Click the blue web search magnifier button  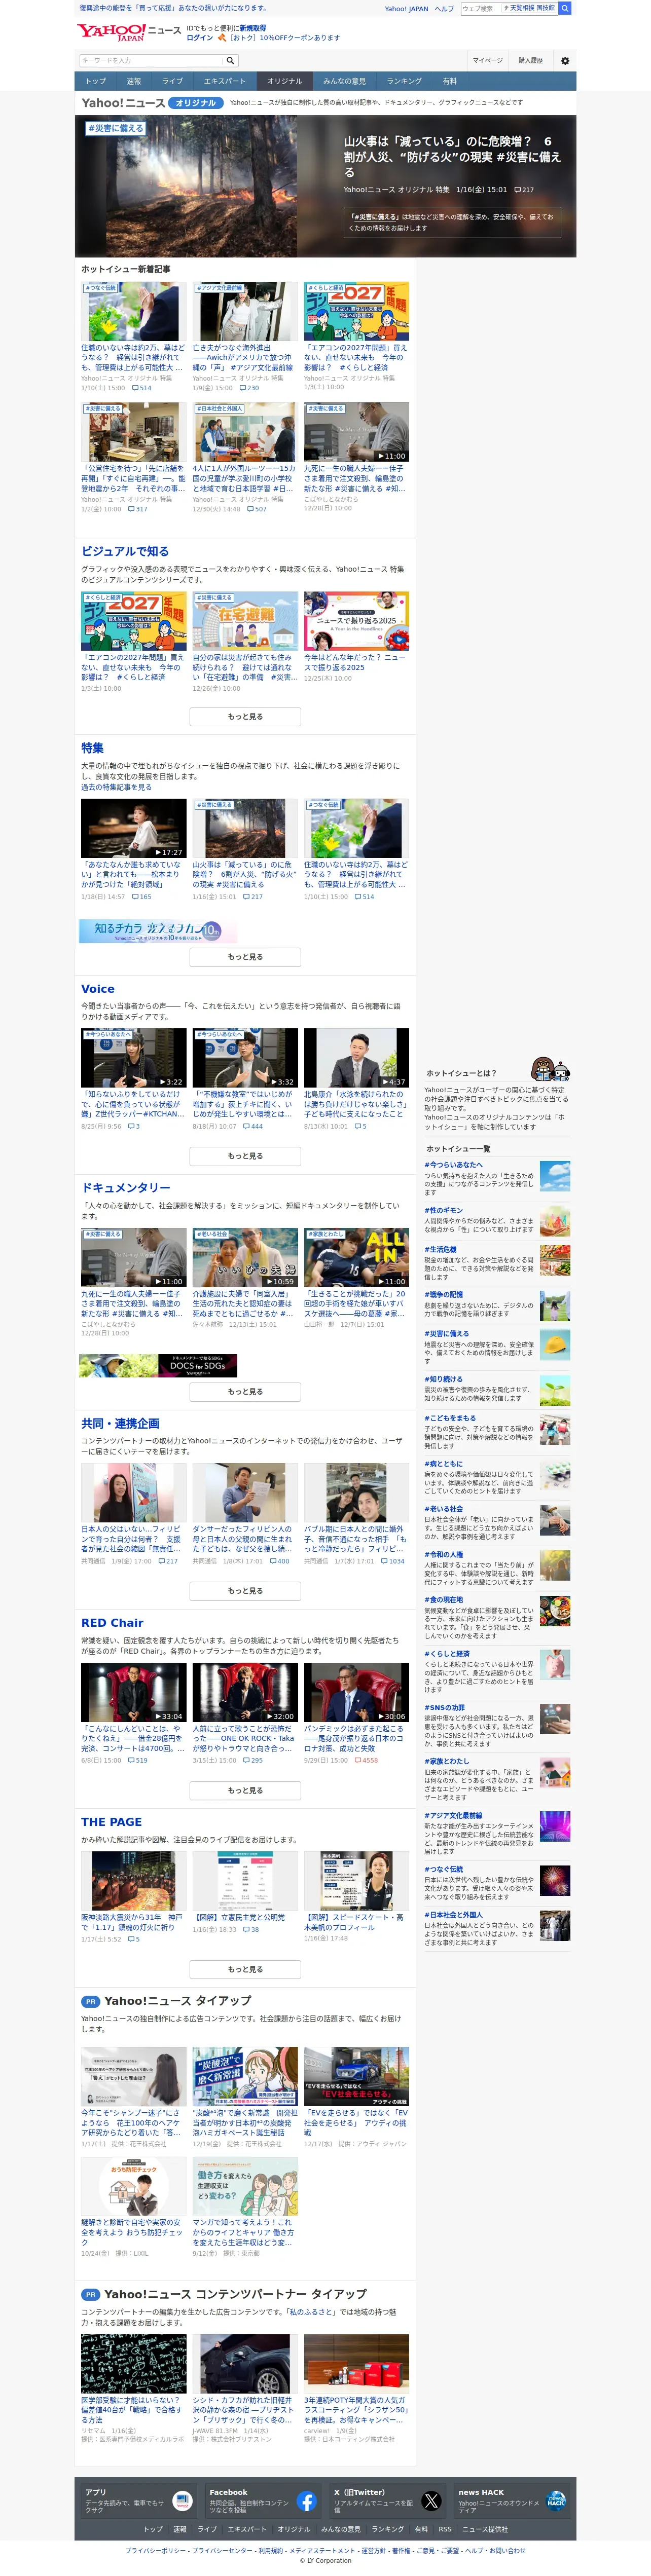pos(565,8)
